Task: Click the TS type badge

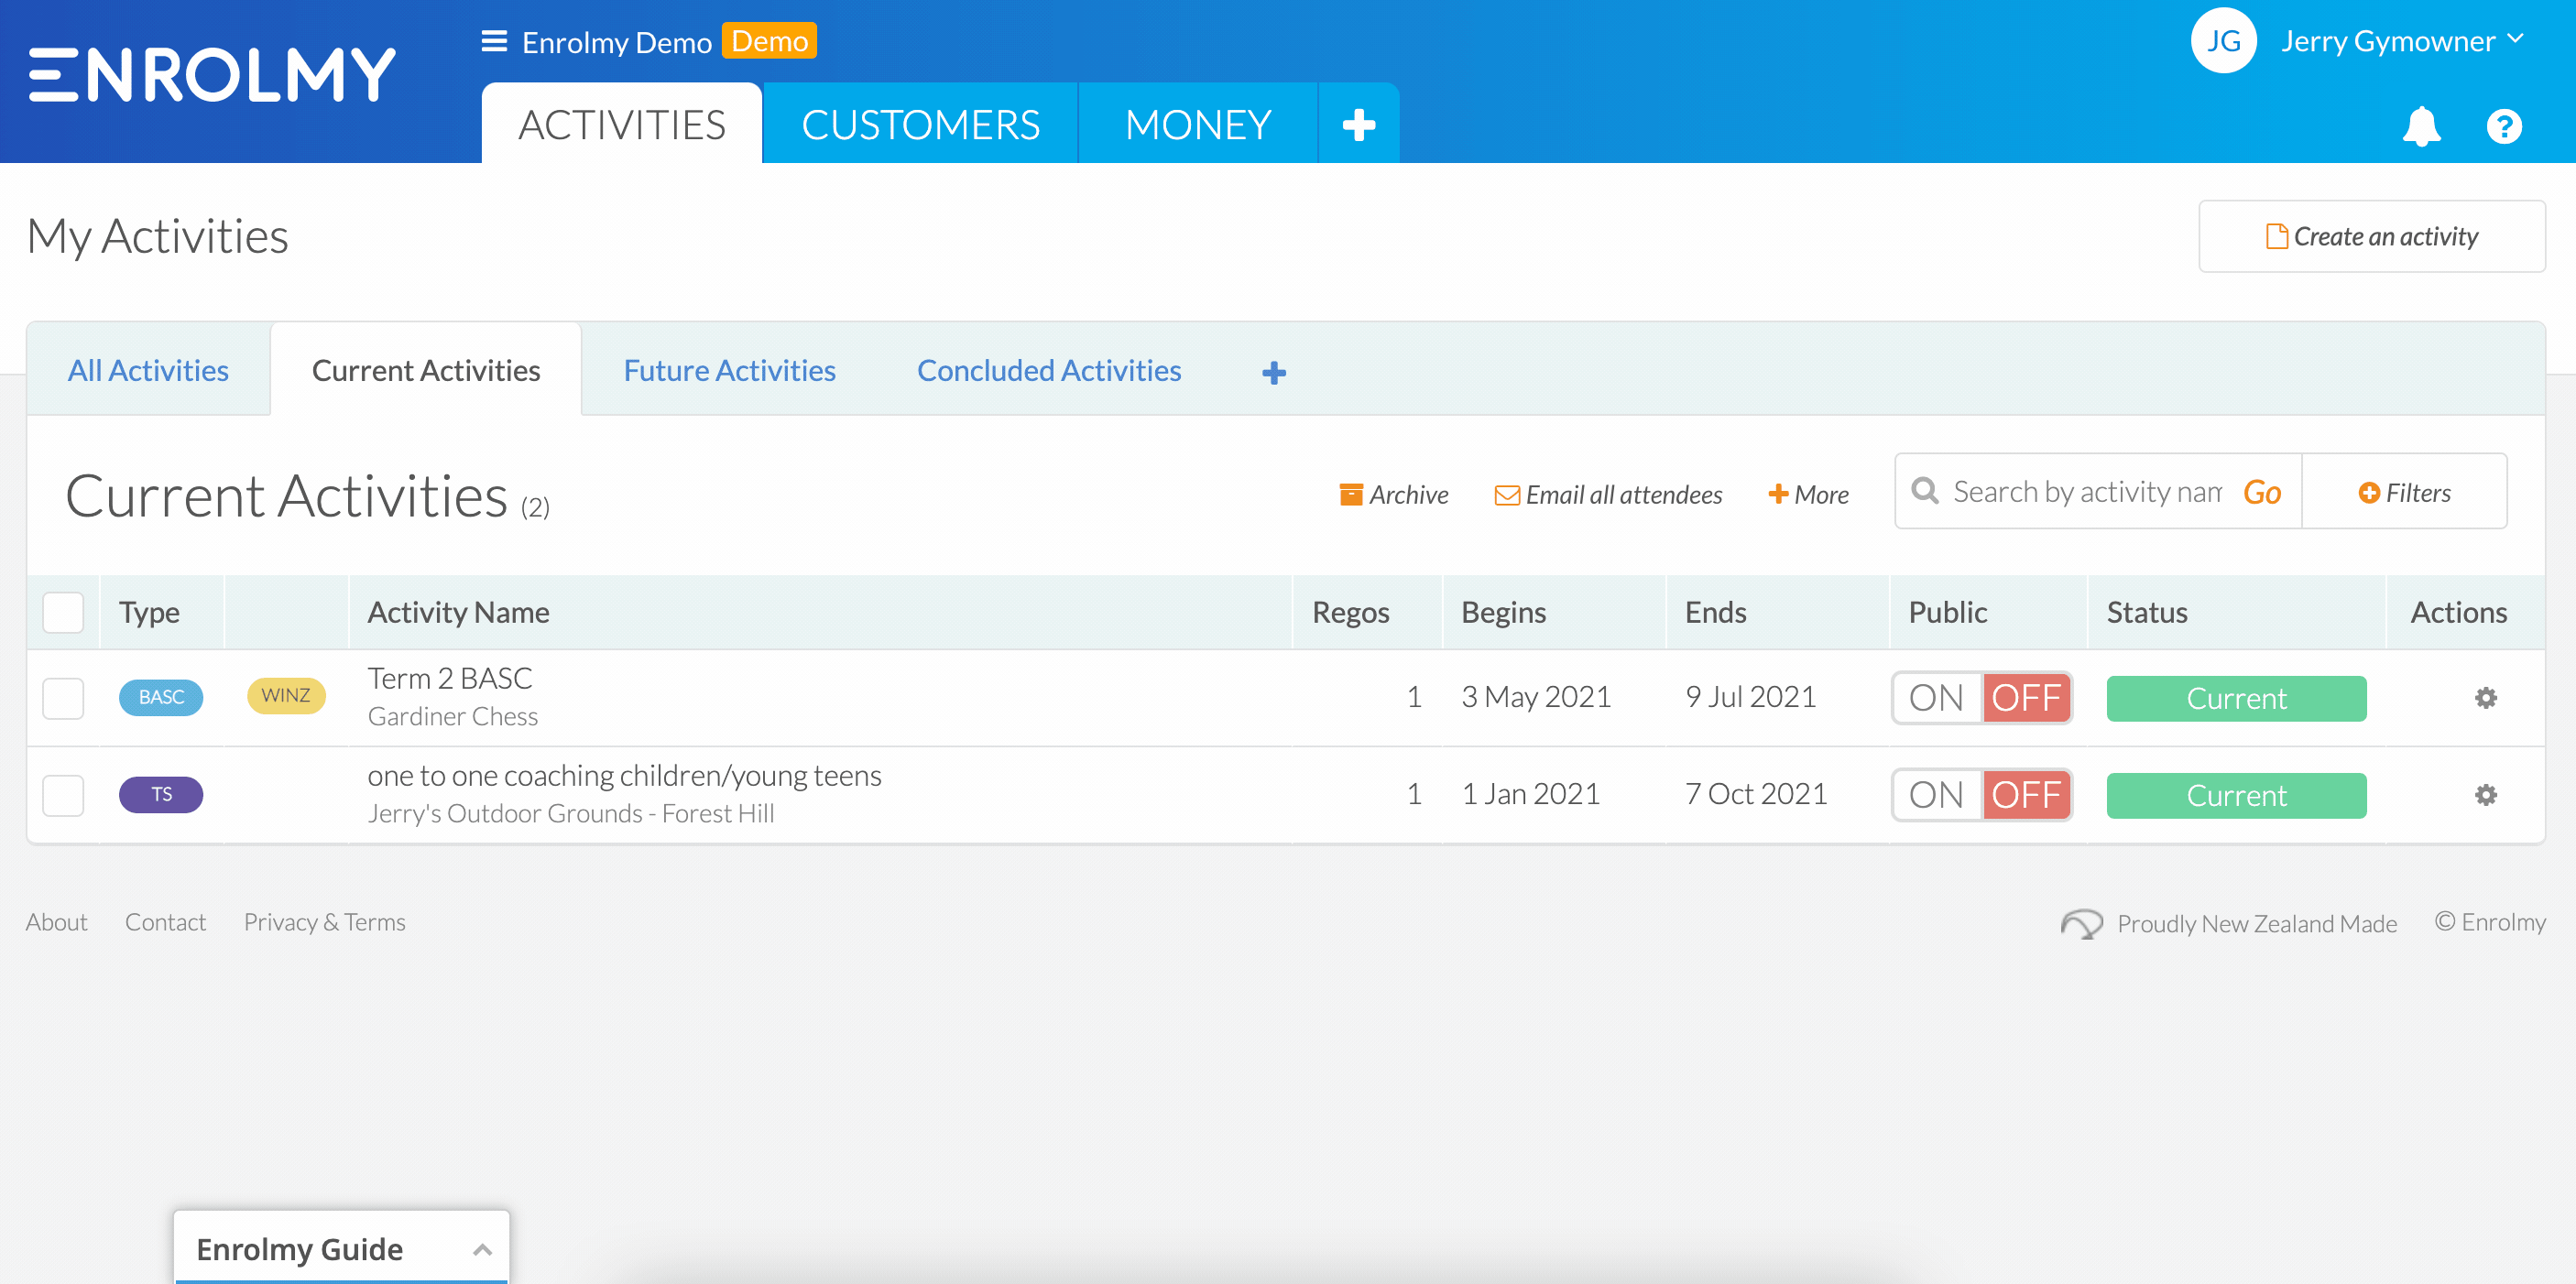Action: (x=161, y=794)
